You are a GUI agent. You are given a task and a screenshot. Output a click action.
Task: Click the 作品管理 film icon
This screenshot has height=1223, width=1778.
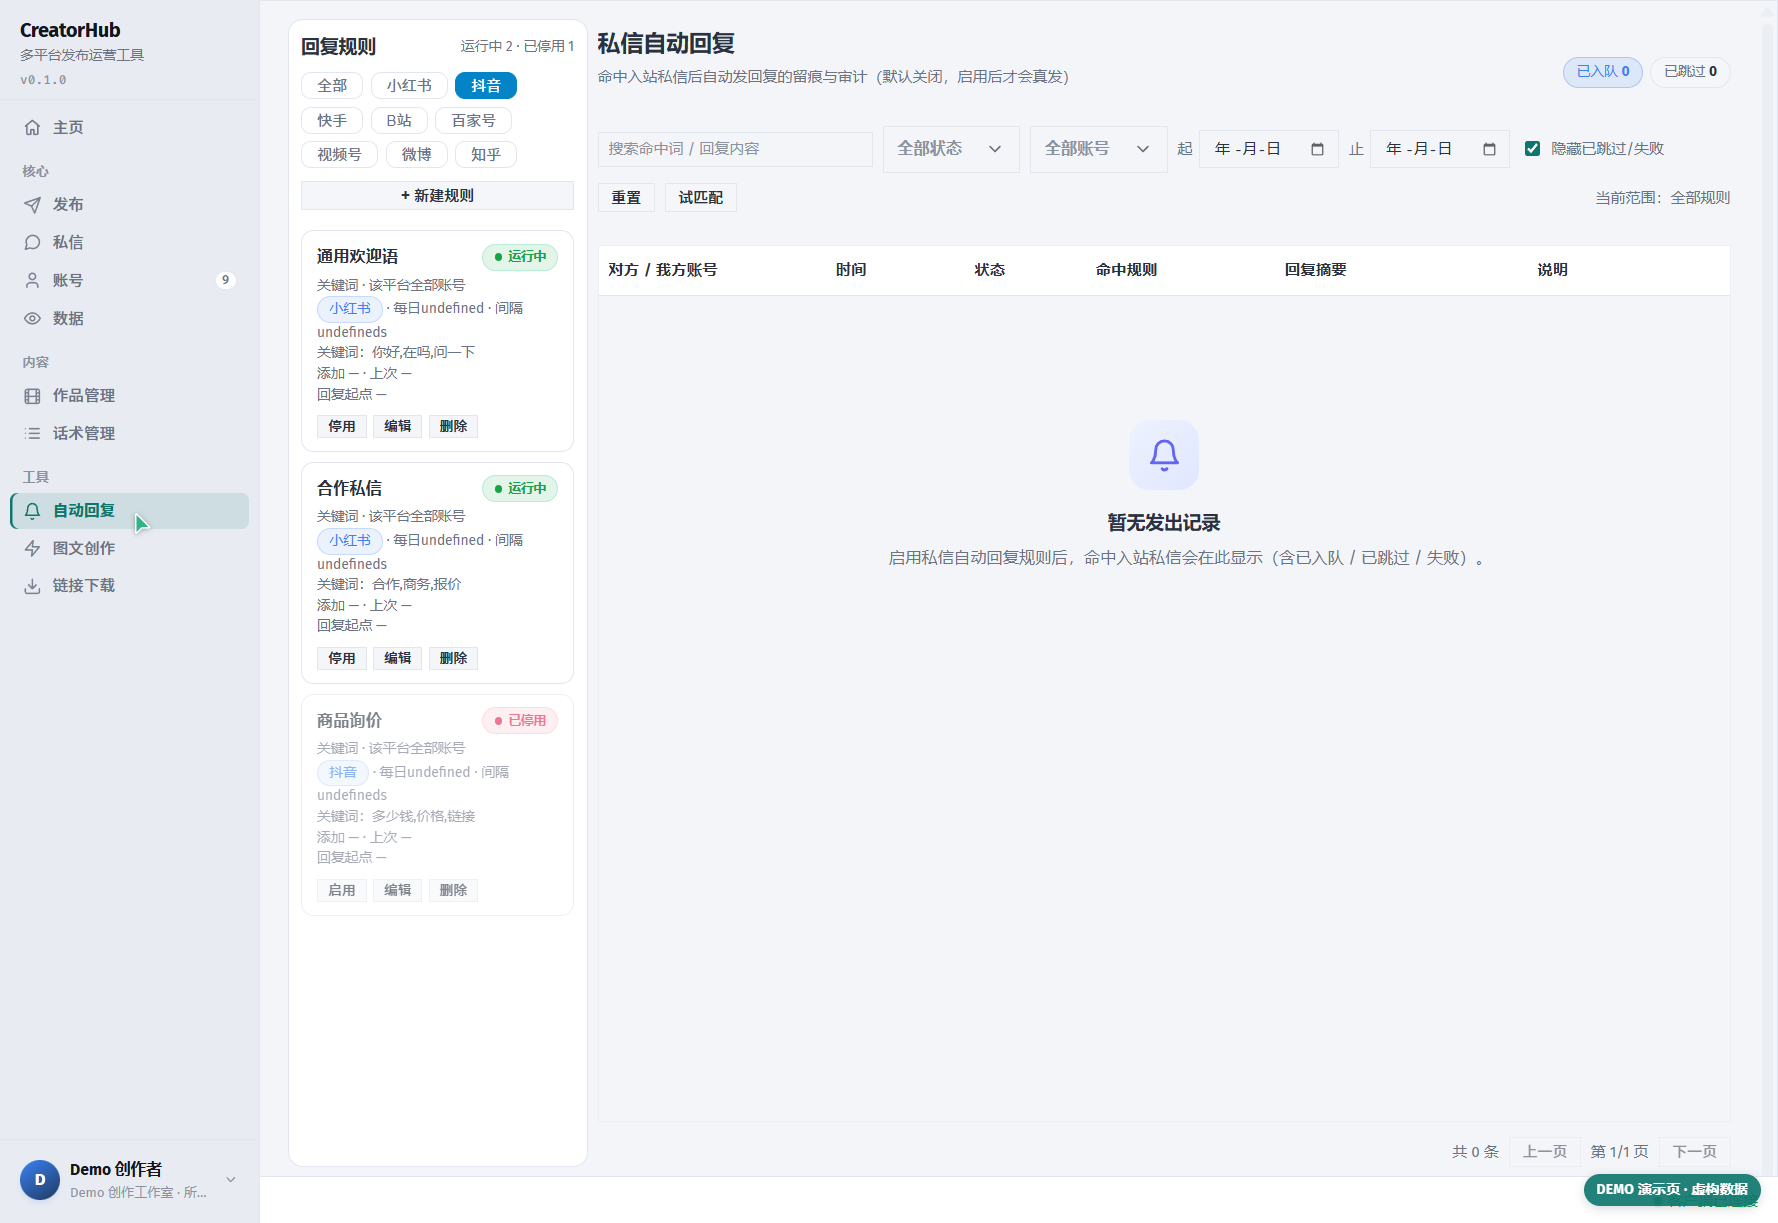pyautogui.click(x=32, y=396)
